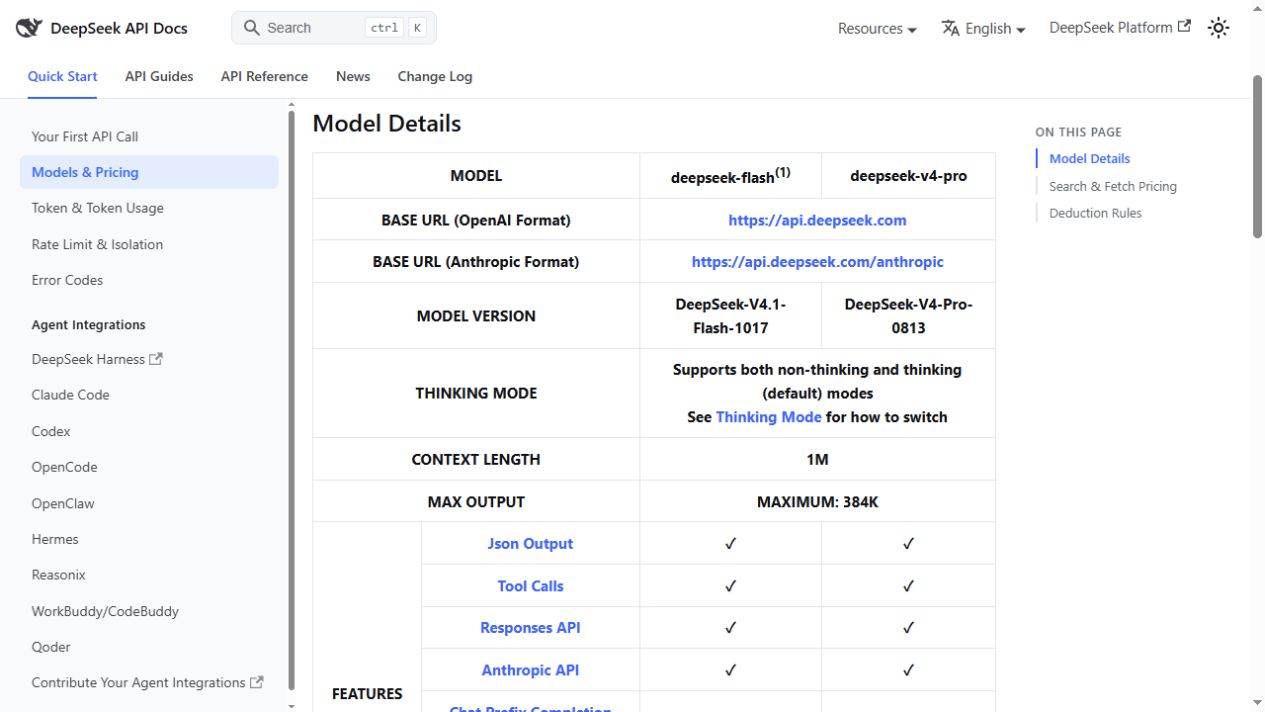
Task: Click the Agent Integrations sidebar heading
Action: pos(88,325)
